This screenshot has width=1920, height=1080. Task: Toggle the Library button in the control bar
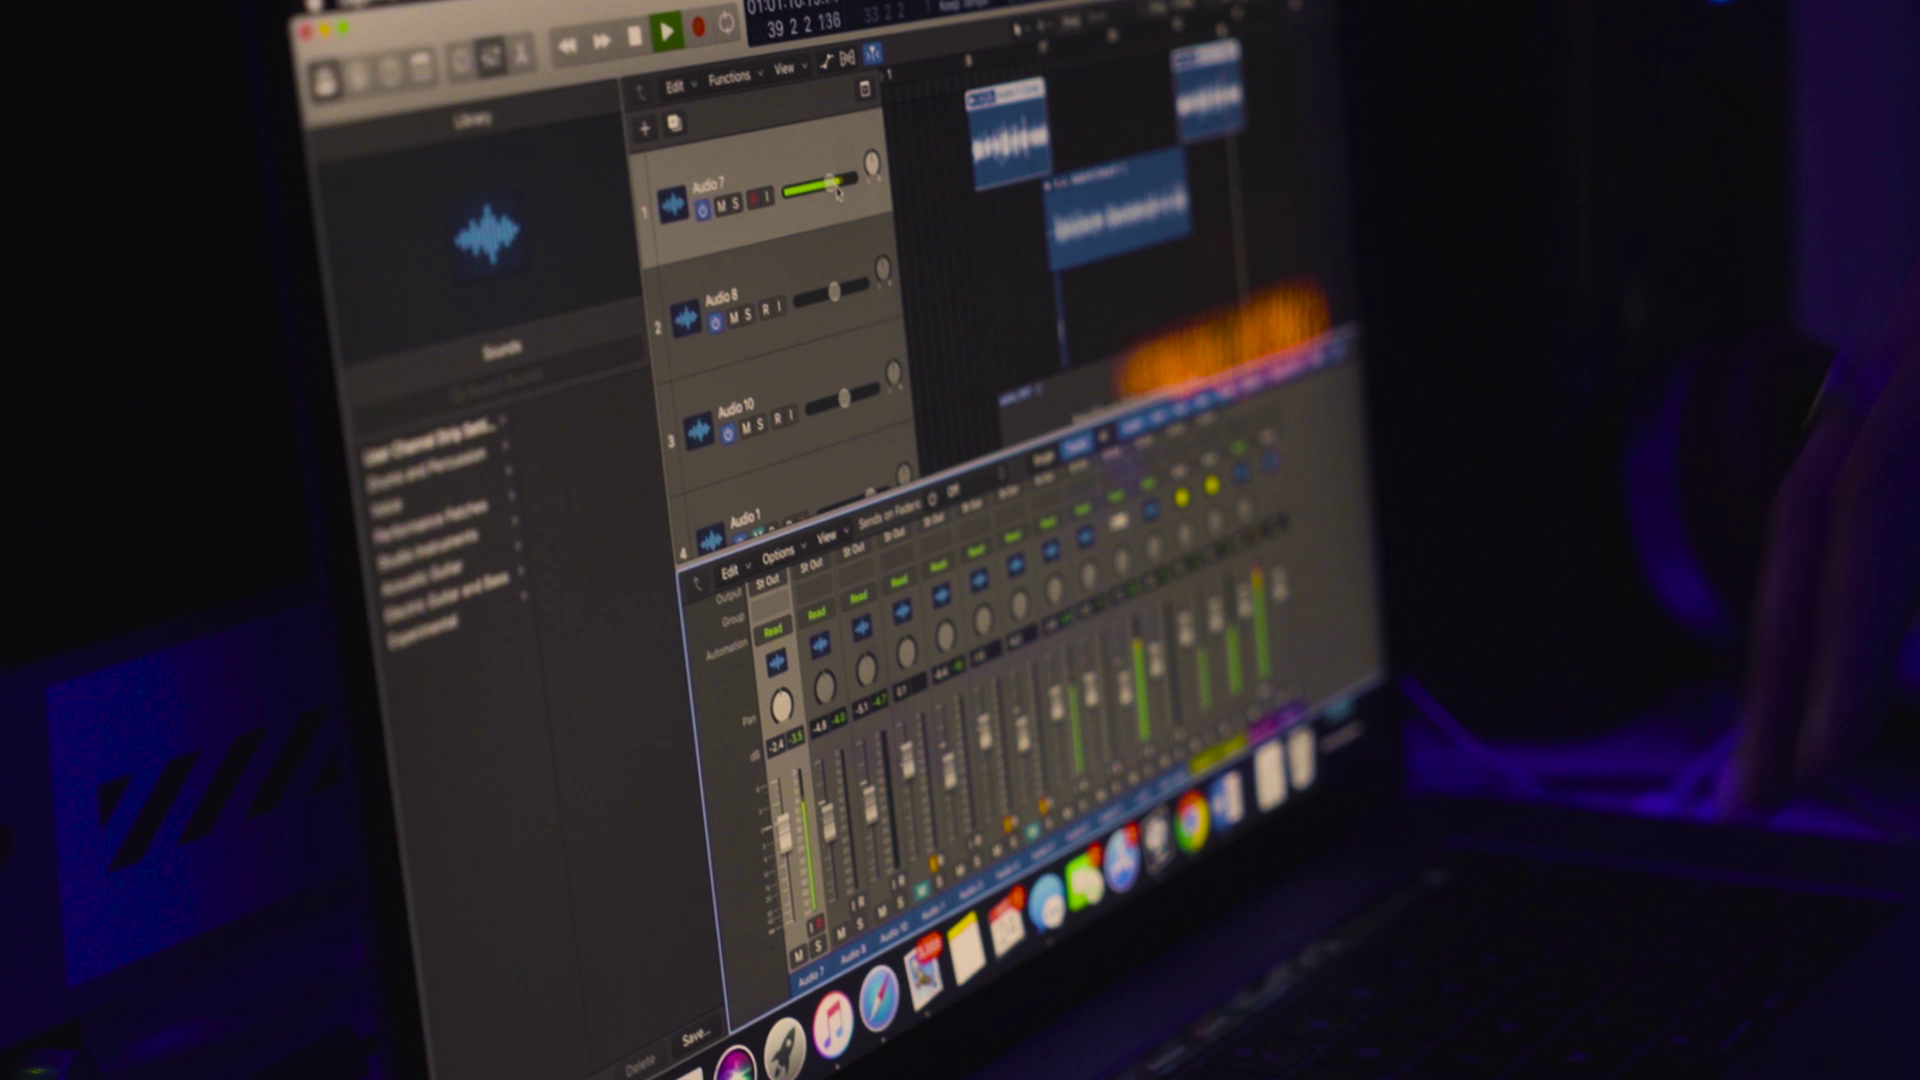(325, 81)
